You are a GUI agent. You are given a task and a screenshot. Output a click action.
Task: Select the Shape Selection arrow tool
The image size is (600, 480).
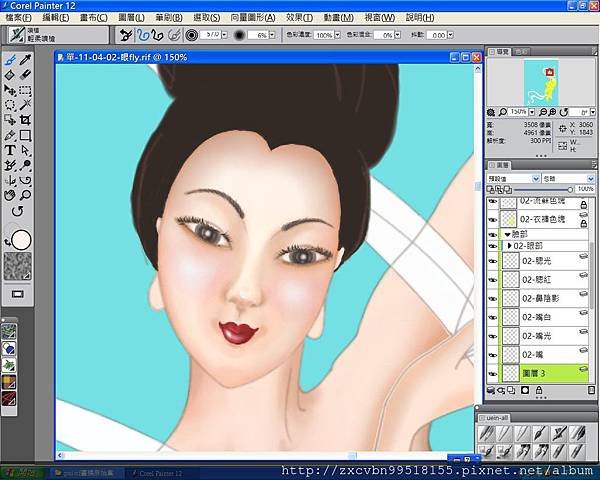click(25, 150)
